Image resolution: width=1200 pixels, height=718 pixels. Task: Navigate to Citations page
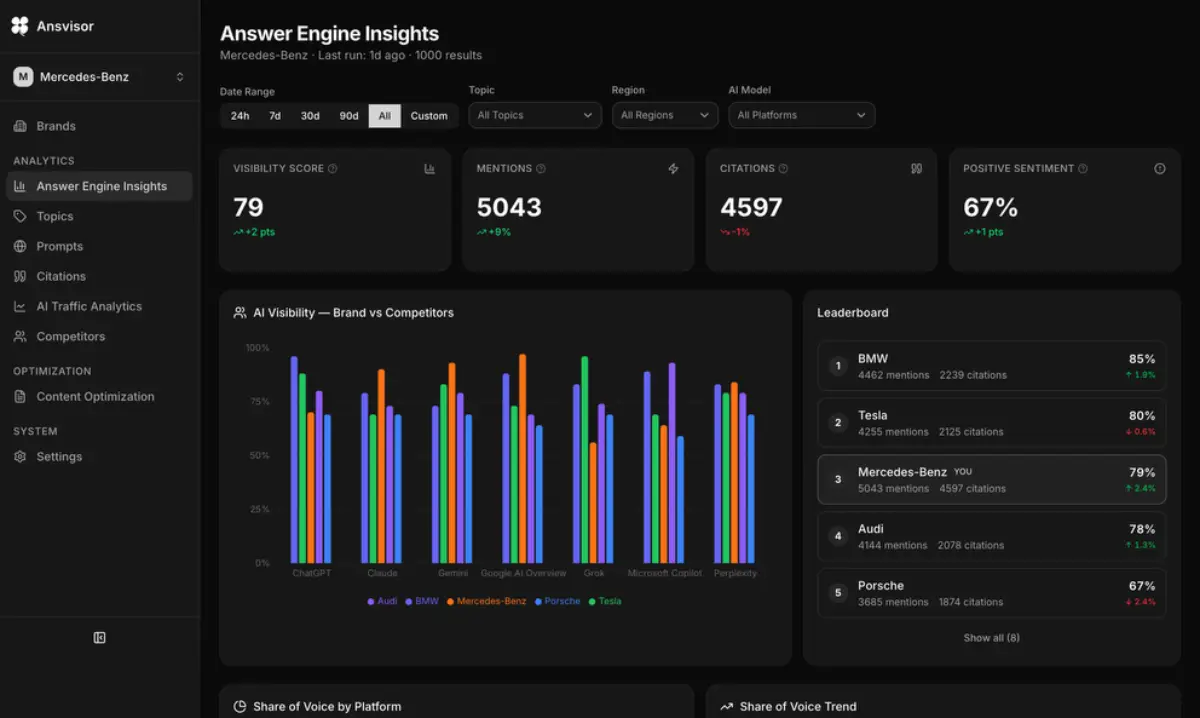tap(99, 276)
